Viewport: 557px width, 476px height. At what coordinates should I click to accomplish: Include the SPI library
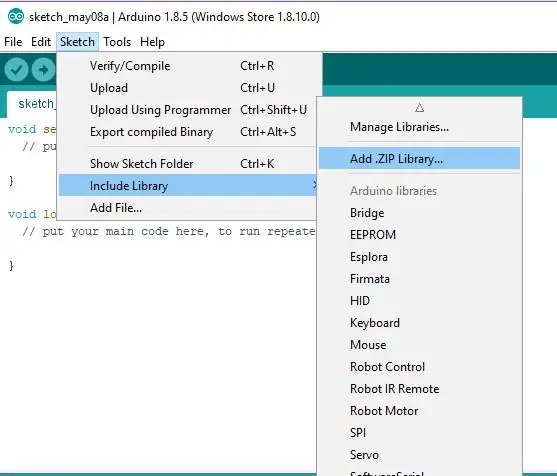[420, 433]
